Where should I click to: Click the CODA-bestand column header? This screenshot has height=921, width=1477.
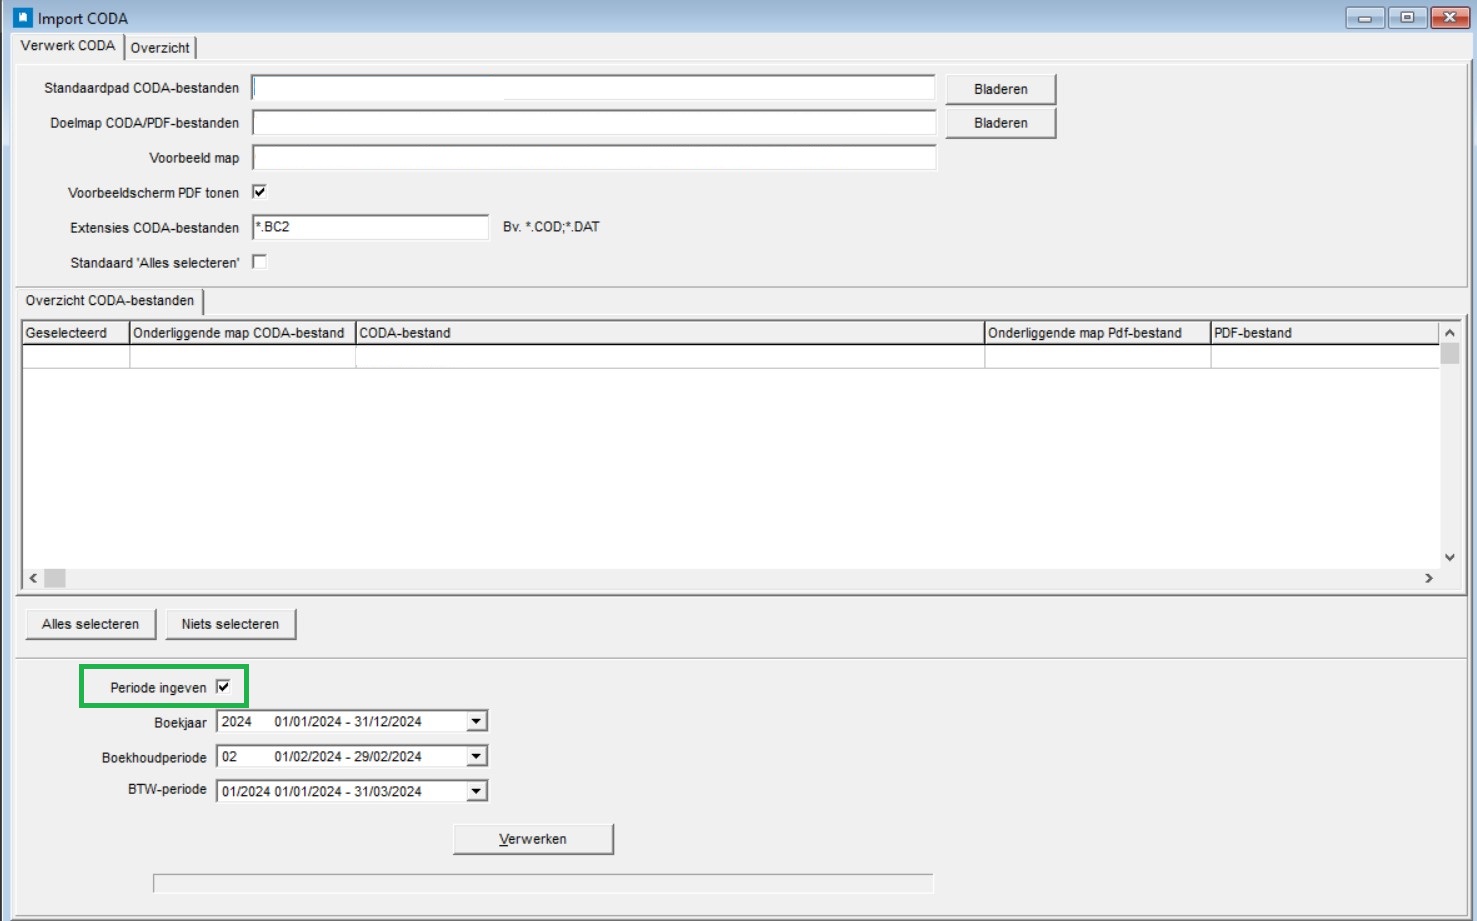click(x=669, y=333)
